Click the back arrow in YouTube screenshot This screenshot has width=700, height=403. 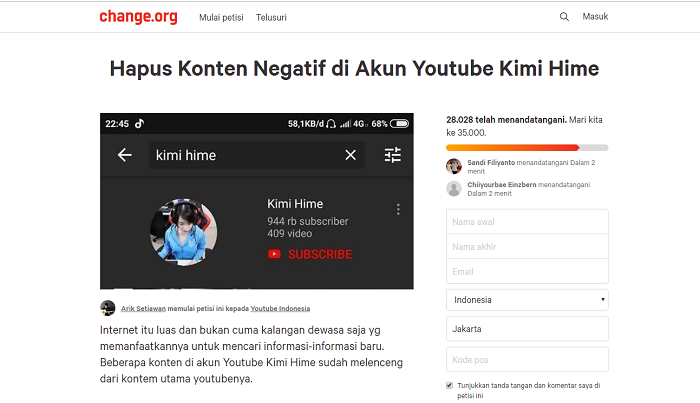tap(125, 155)
